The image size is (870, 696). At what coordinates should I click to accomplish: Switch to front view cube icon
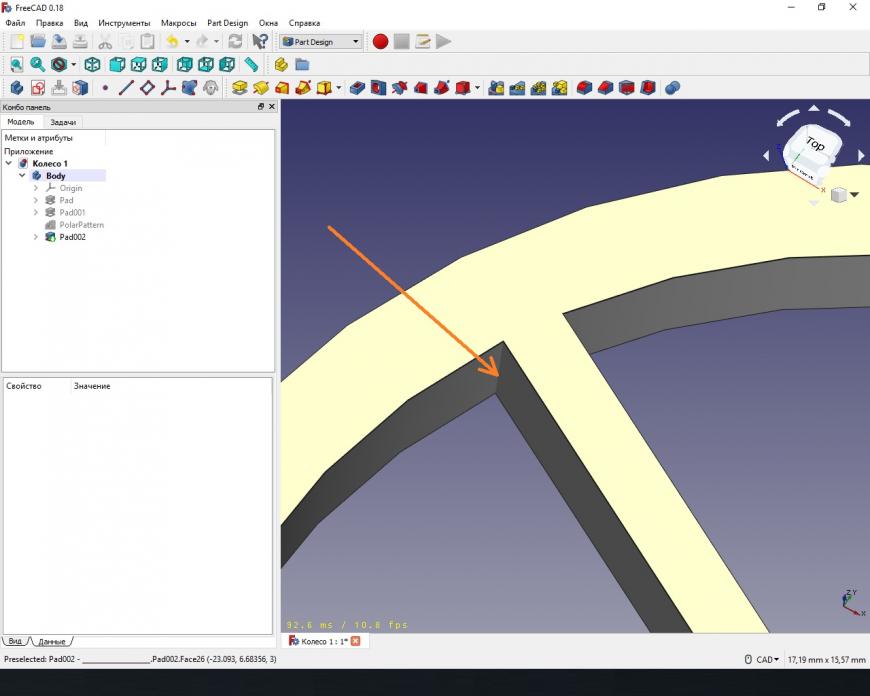point(117,65)
